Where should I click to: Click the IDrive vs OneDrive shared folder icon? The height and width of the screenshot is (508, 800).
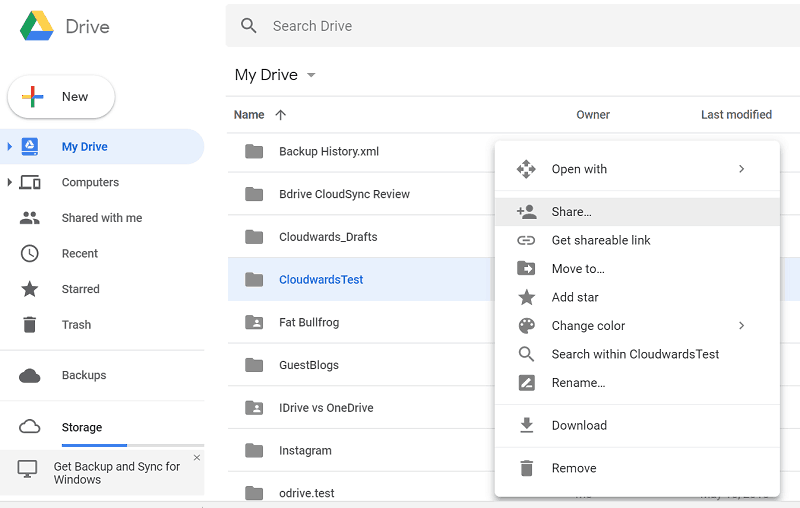pos(254,408)
